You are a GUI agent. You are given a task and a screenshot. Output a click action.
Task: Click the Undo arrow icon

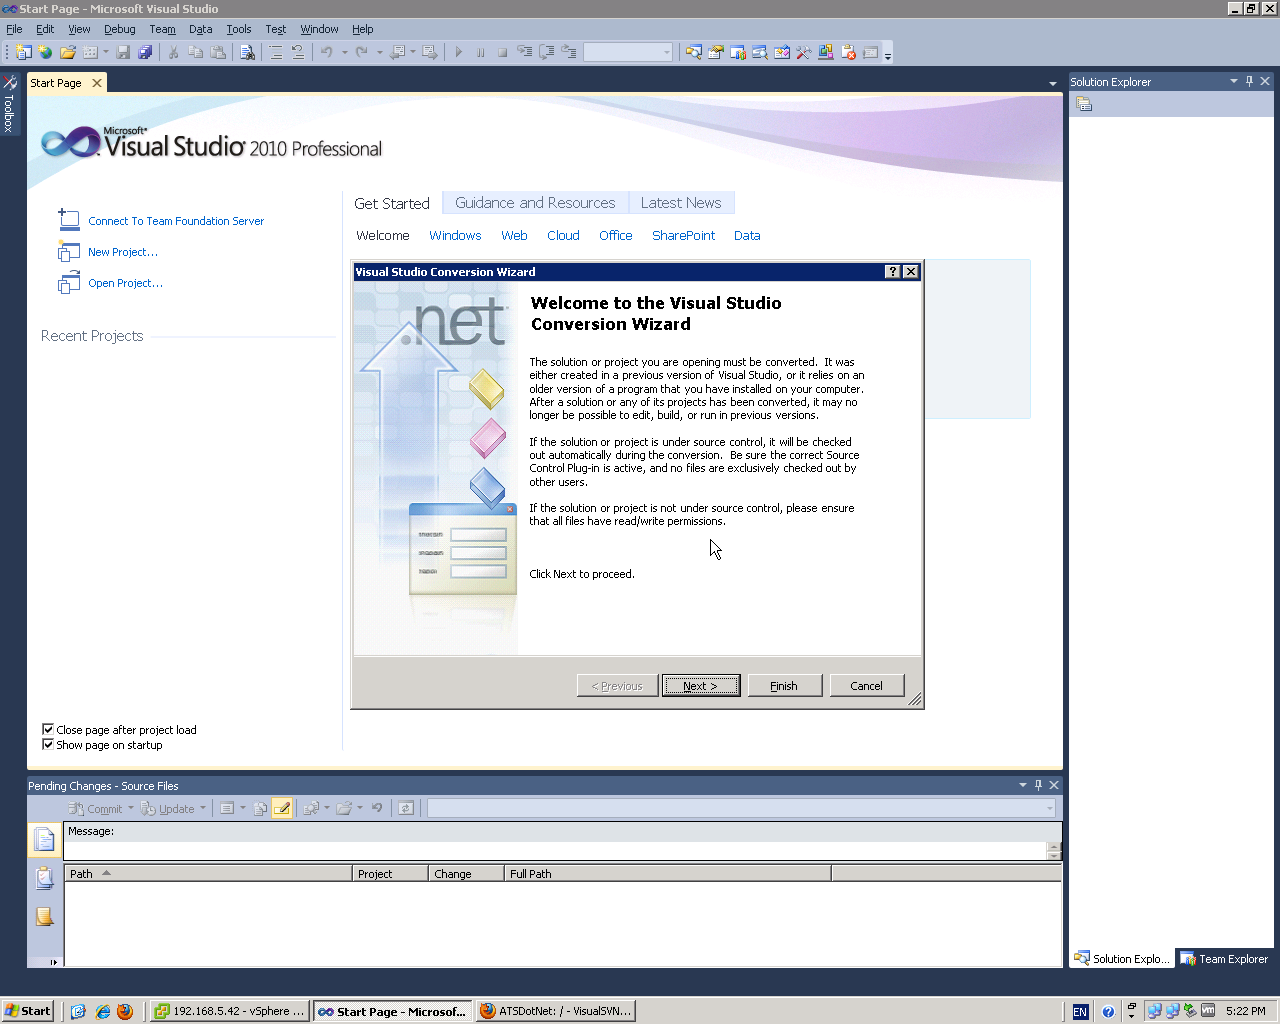(326, 52)
